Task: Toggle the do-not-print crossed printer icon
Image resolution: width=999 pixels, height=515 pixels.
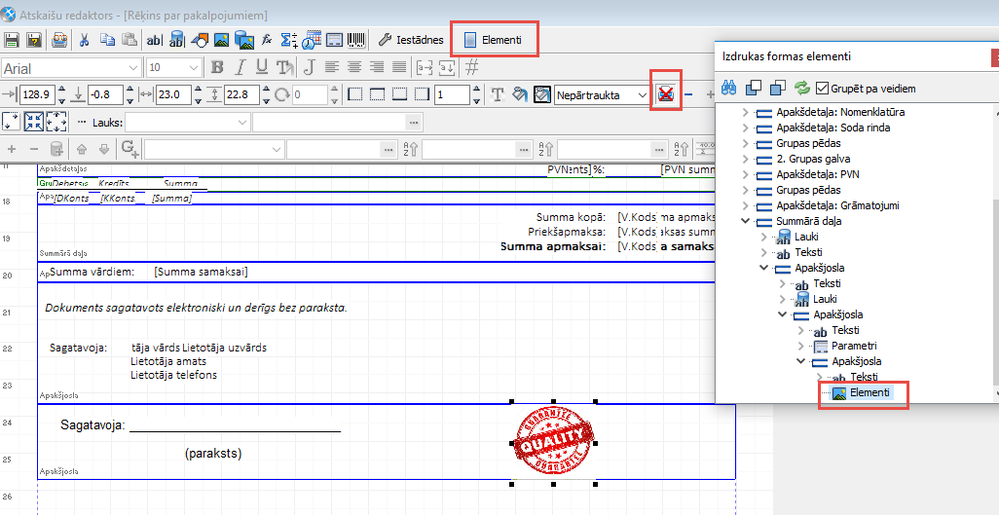Action: coord(666,95)
